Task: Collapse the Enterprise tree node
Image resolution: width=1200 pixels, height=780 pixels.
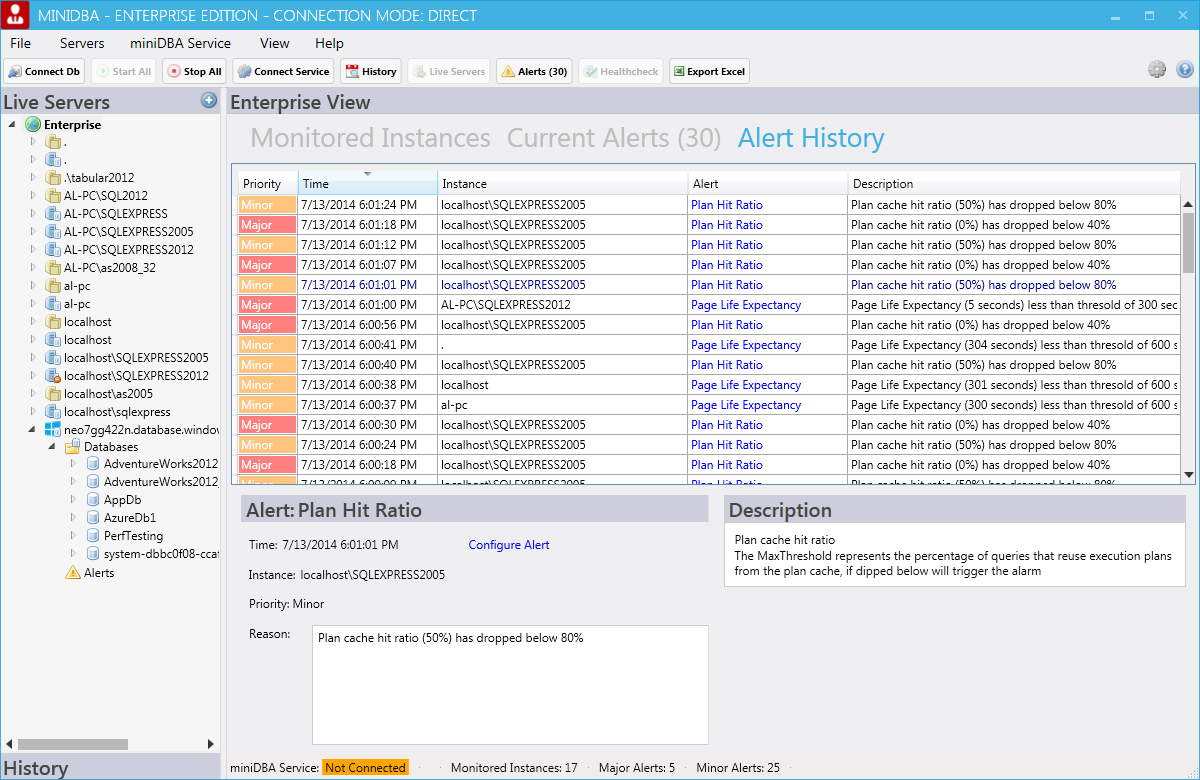Action: (12, 125)
